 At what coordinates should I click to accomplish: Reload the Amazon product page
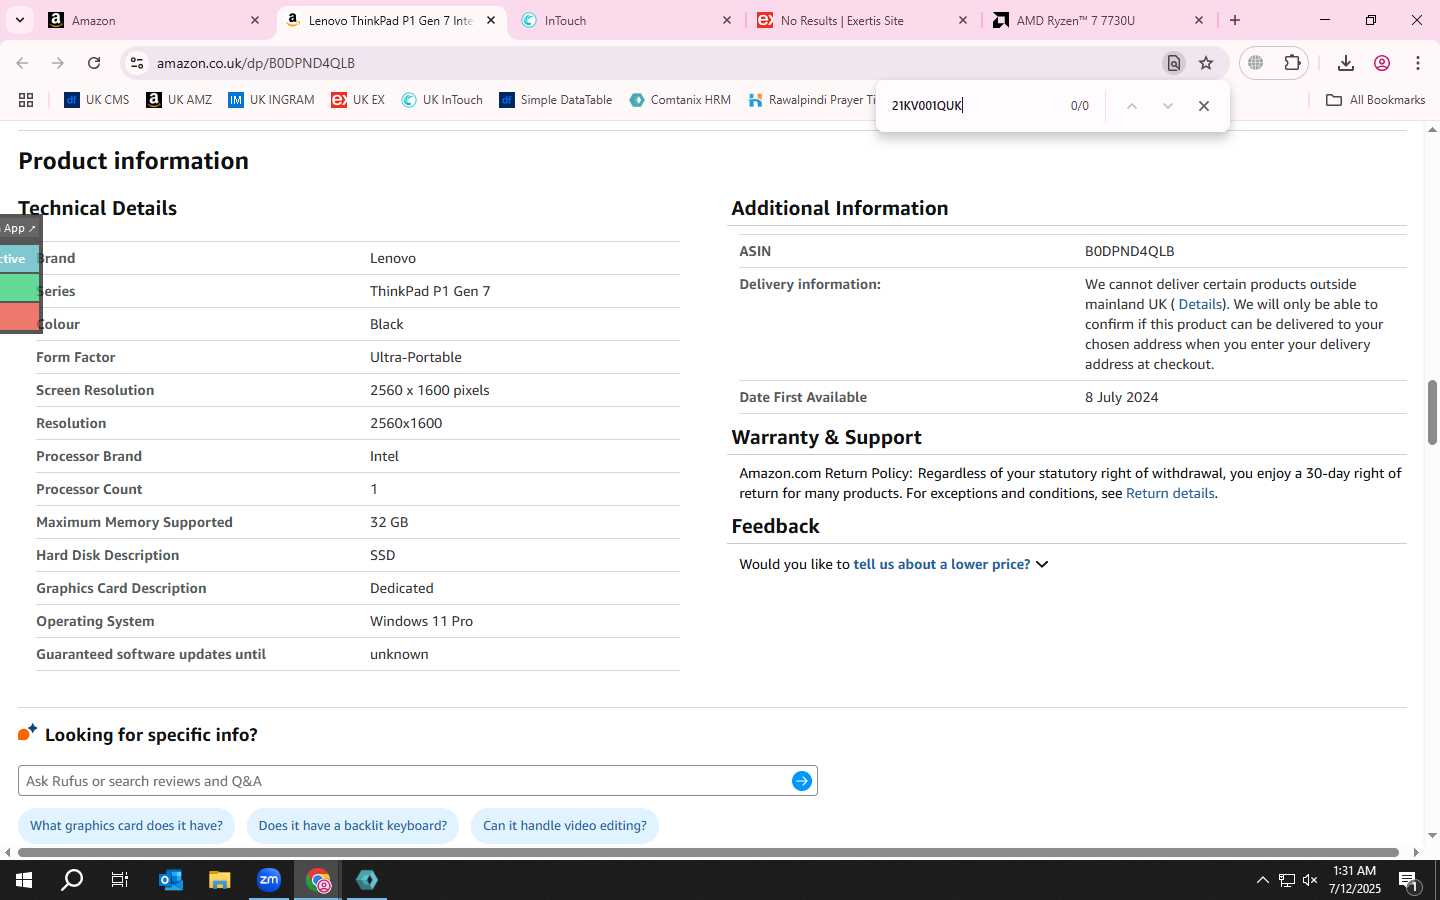[x=94, y=63]
